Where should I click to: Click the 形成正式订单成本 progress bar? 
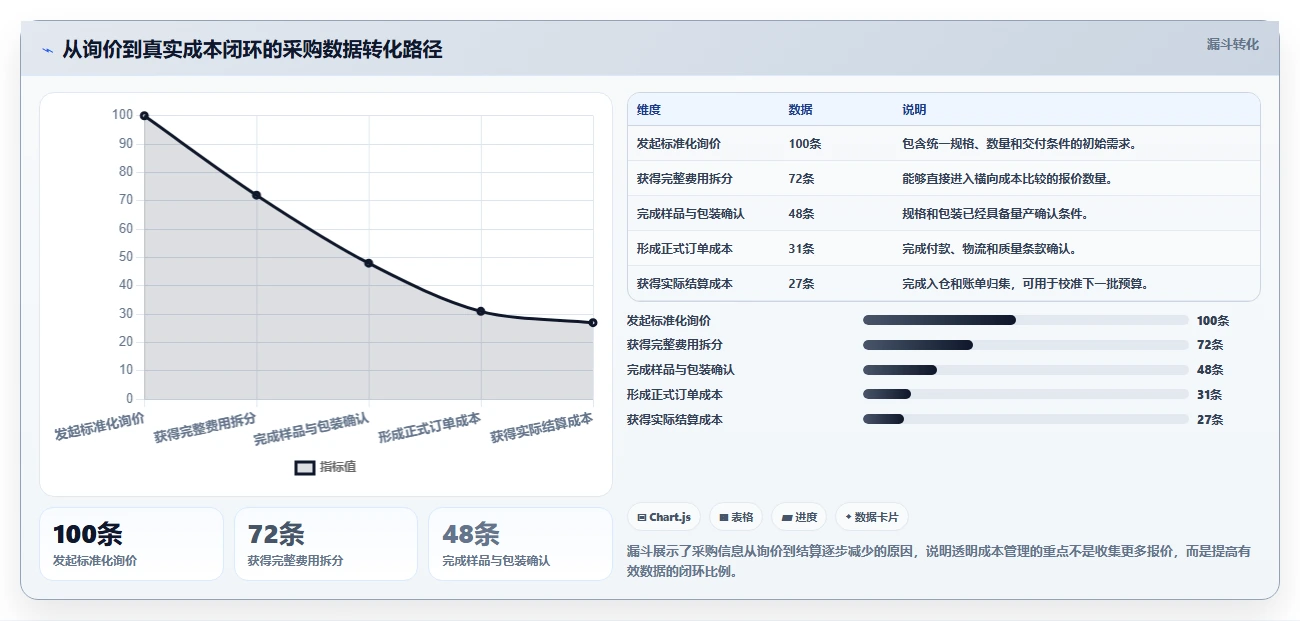(x=1025, y=394)
